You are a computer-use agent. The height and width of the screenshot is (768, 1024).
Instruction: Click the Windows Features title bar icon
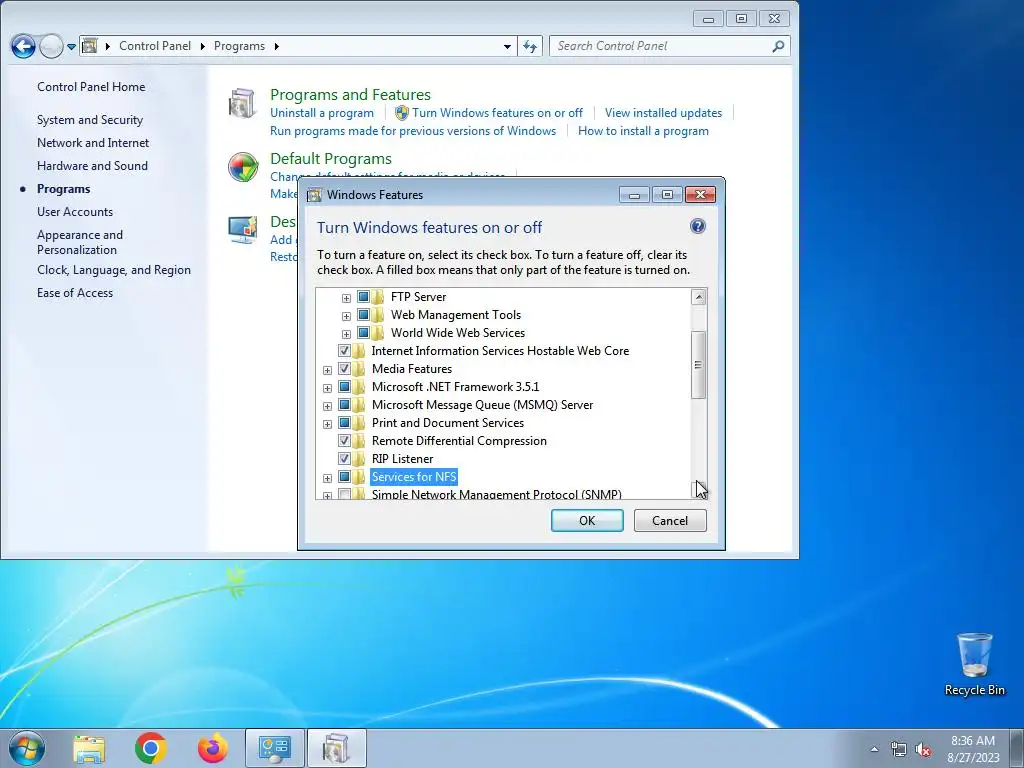(x=314, y=195)
